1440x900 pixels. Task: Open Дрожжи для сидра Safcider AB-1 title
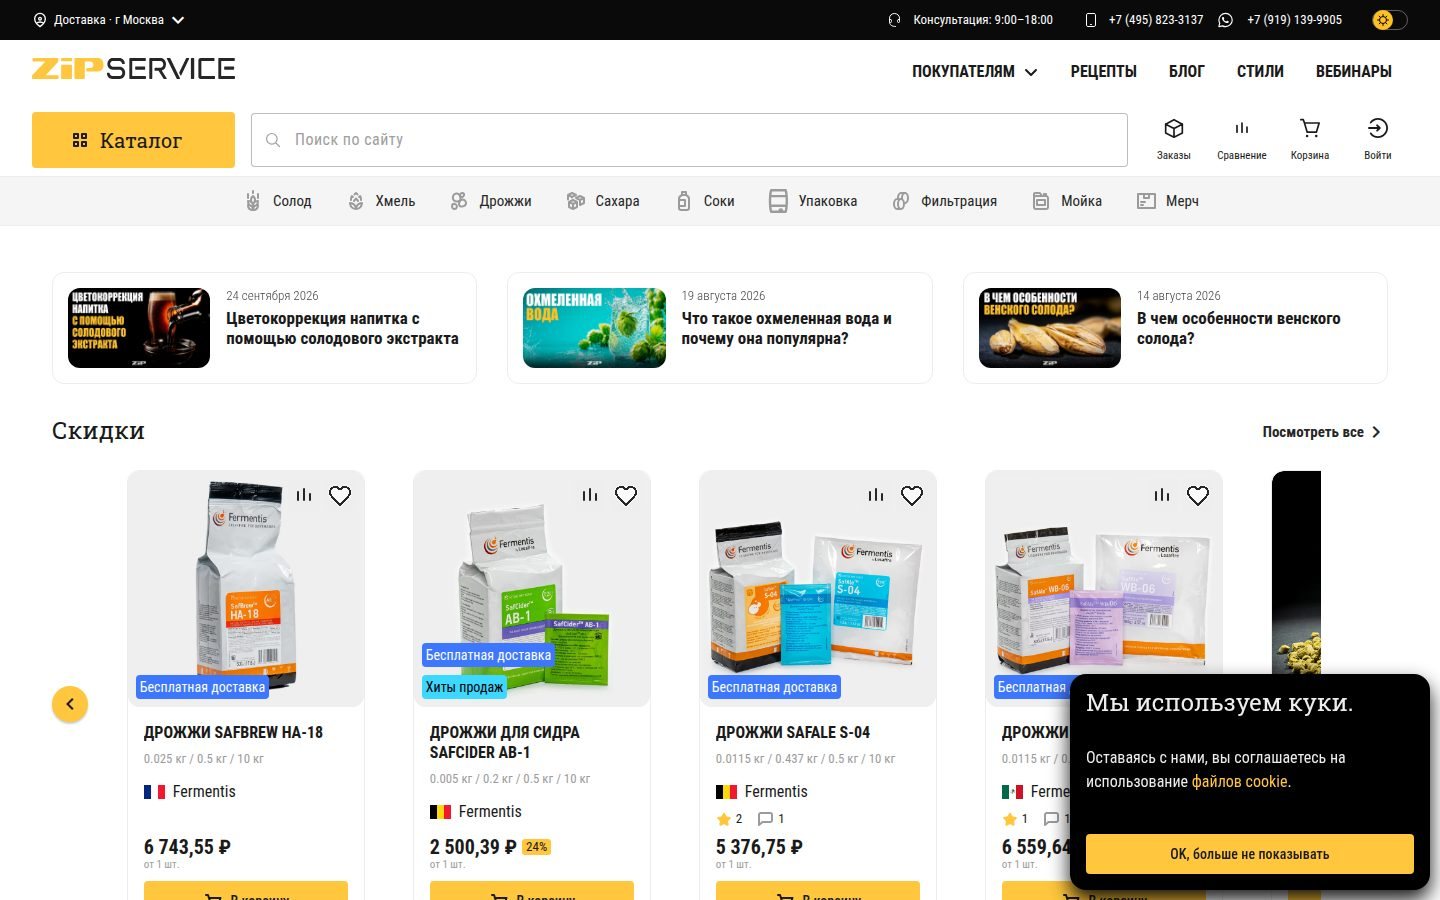pos(505,742)
